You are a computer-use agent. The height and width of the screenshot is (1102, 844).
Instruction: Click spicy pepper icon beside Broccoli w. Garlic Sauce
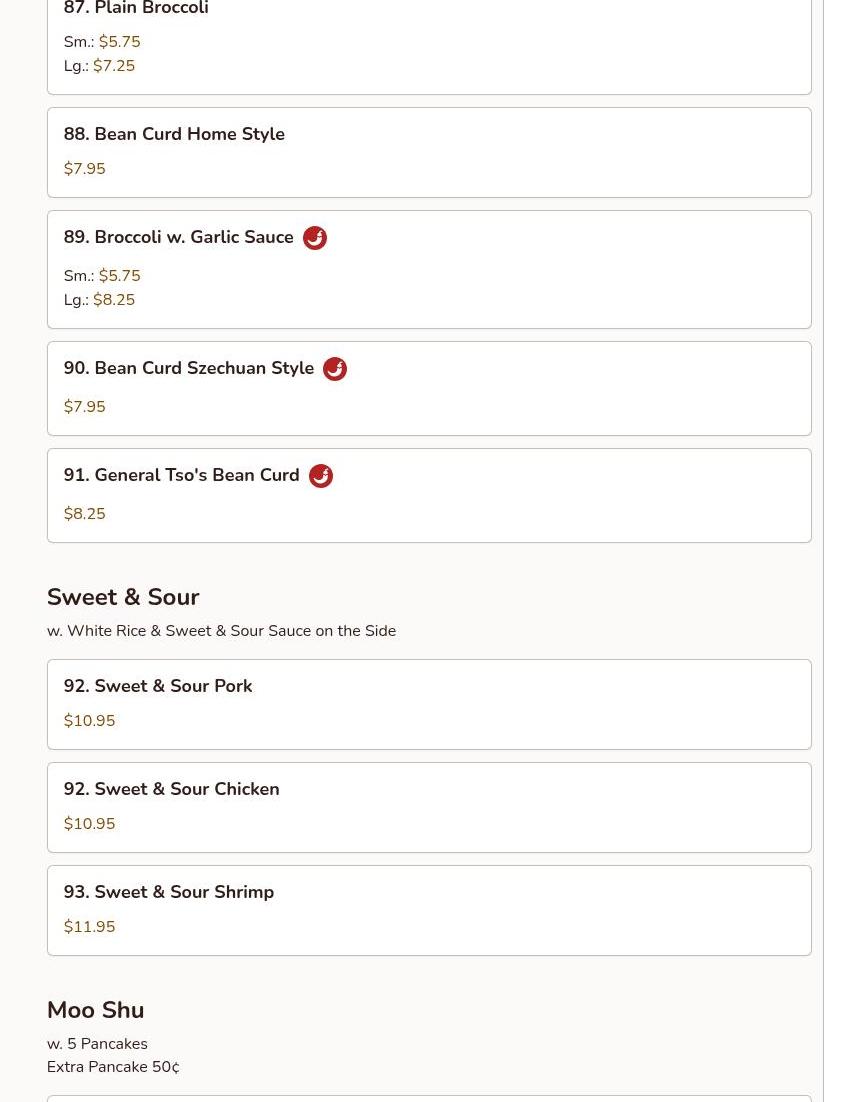[x=315, y=238]
